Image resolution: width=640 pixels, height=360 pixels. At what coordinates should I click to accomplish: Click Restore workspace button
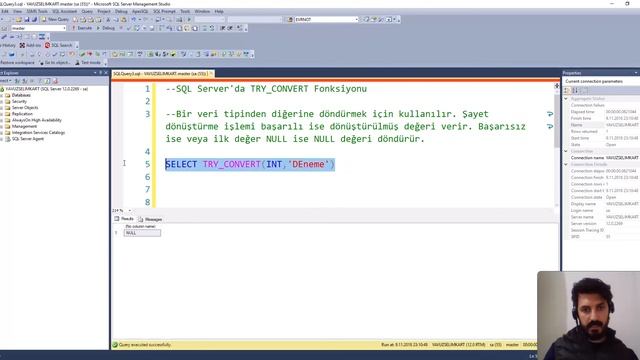(18, 62)
